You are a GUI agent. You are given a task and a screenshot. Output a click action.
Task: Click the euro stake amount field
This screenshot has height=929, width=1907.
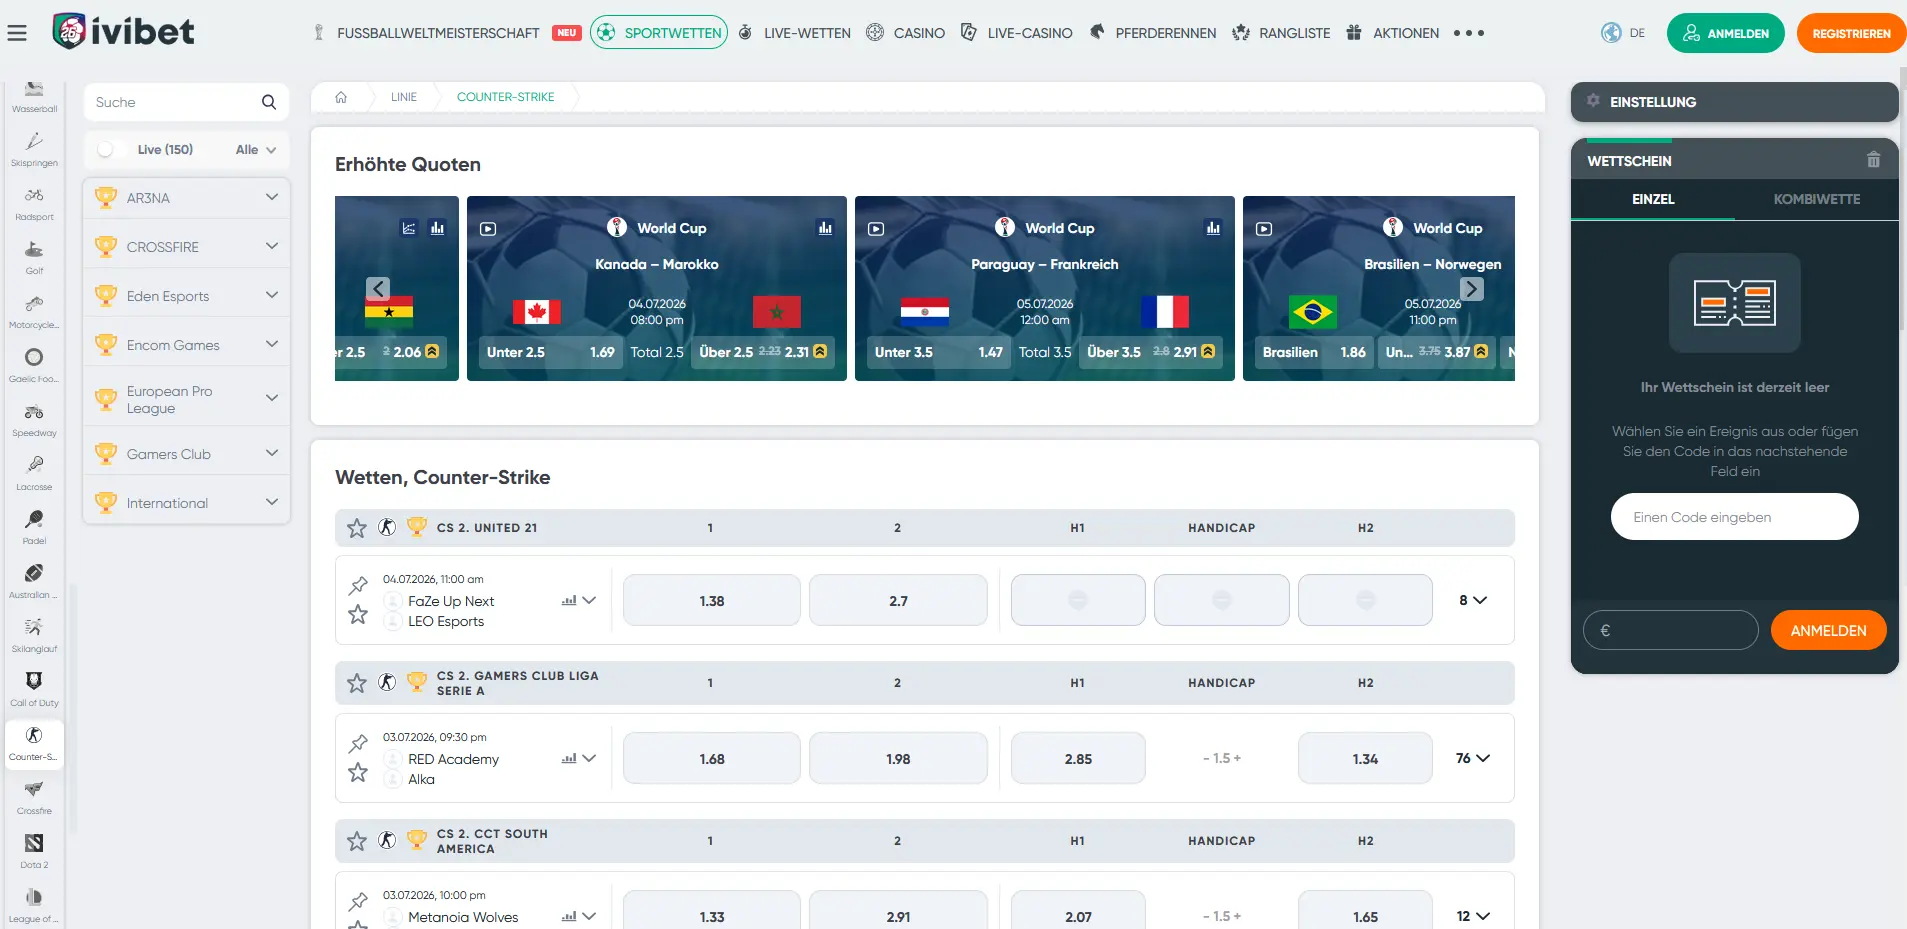(x=1670, y=630)
